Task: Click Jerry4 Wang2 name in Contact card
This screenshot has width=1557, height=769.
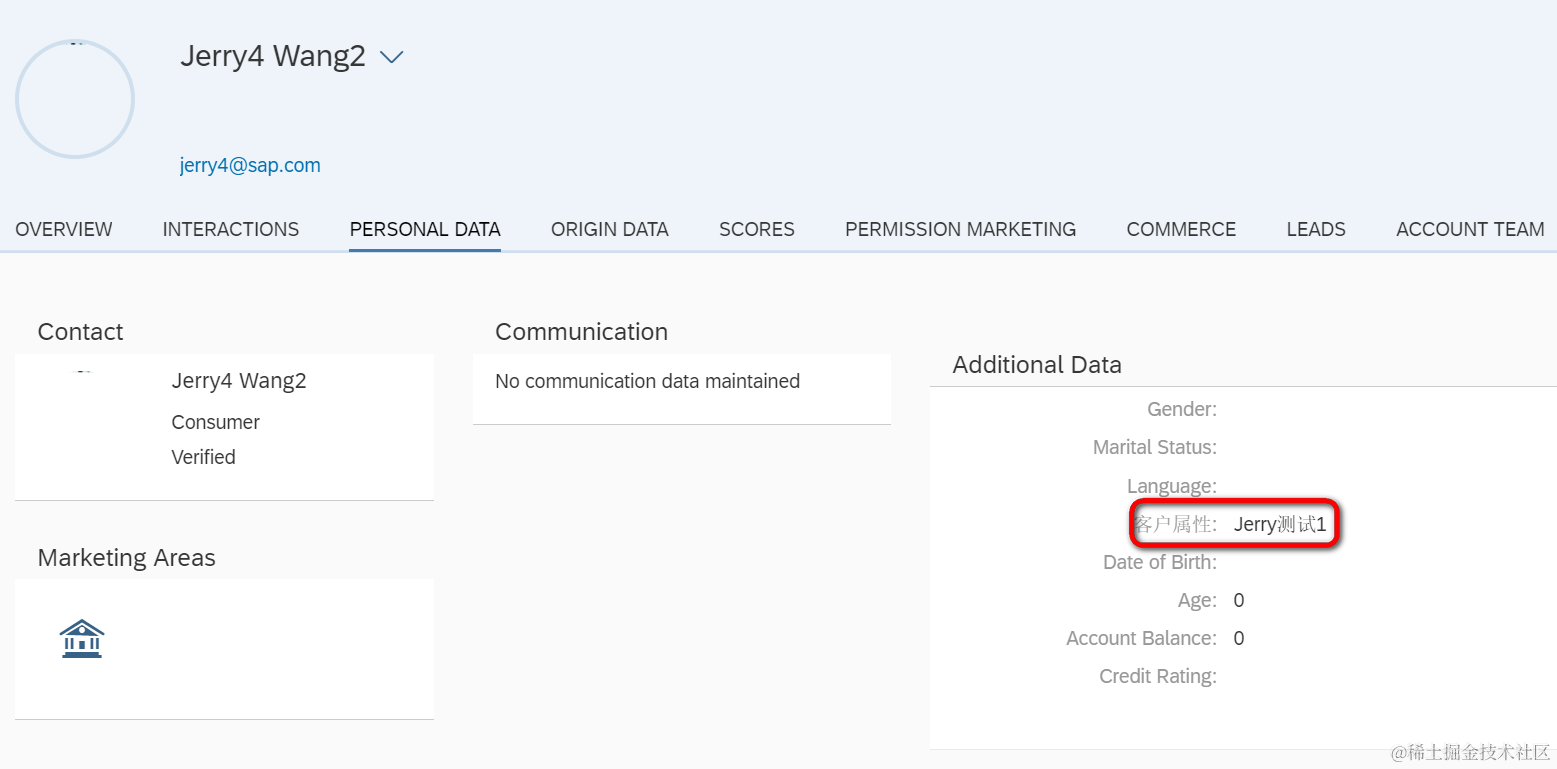Action: point(239,381)
